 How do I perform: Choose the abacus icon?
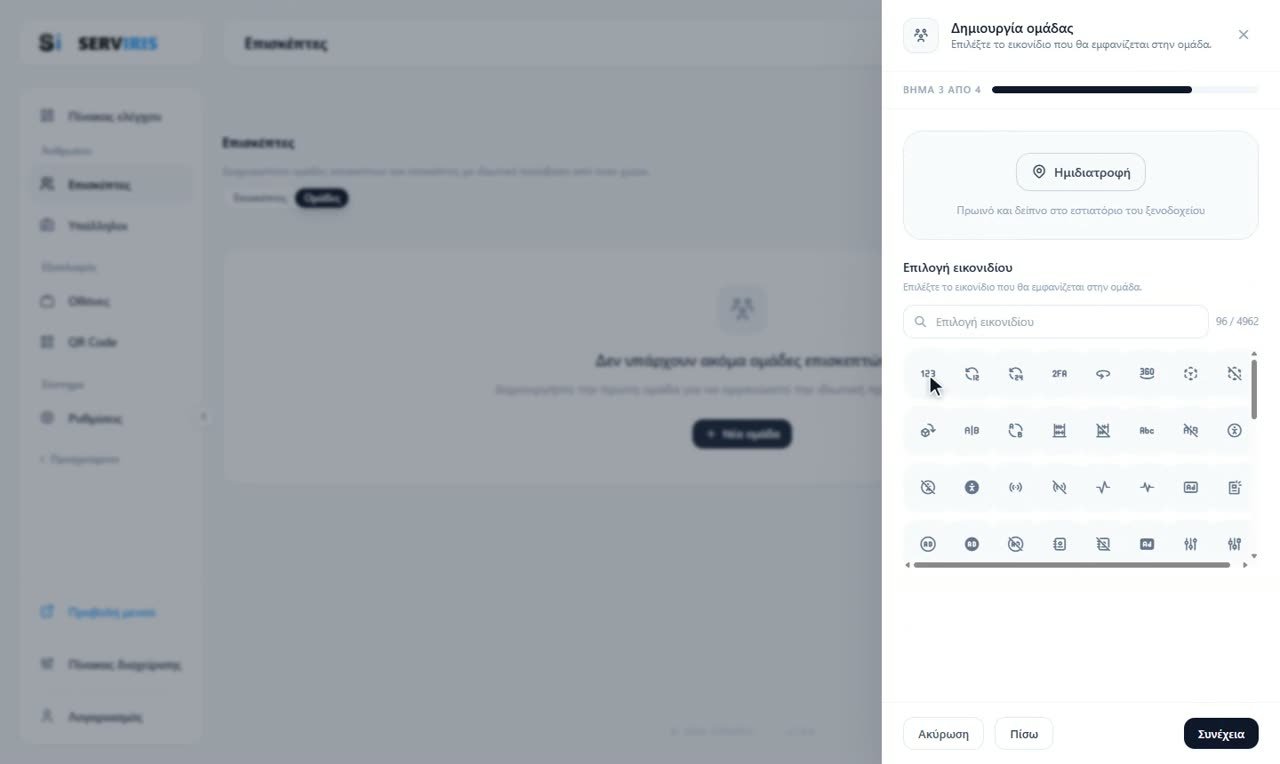[1059, 431]
